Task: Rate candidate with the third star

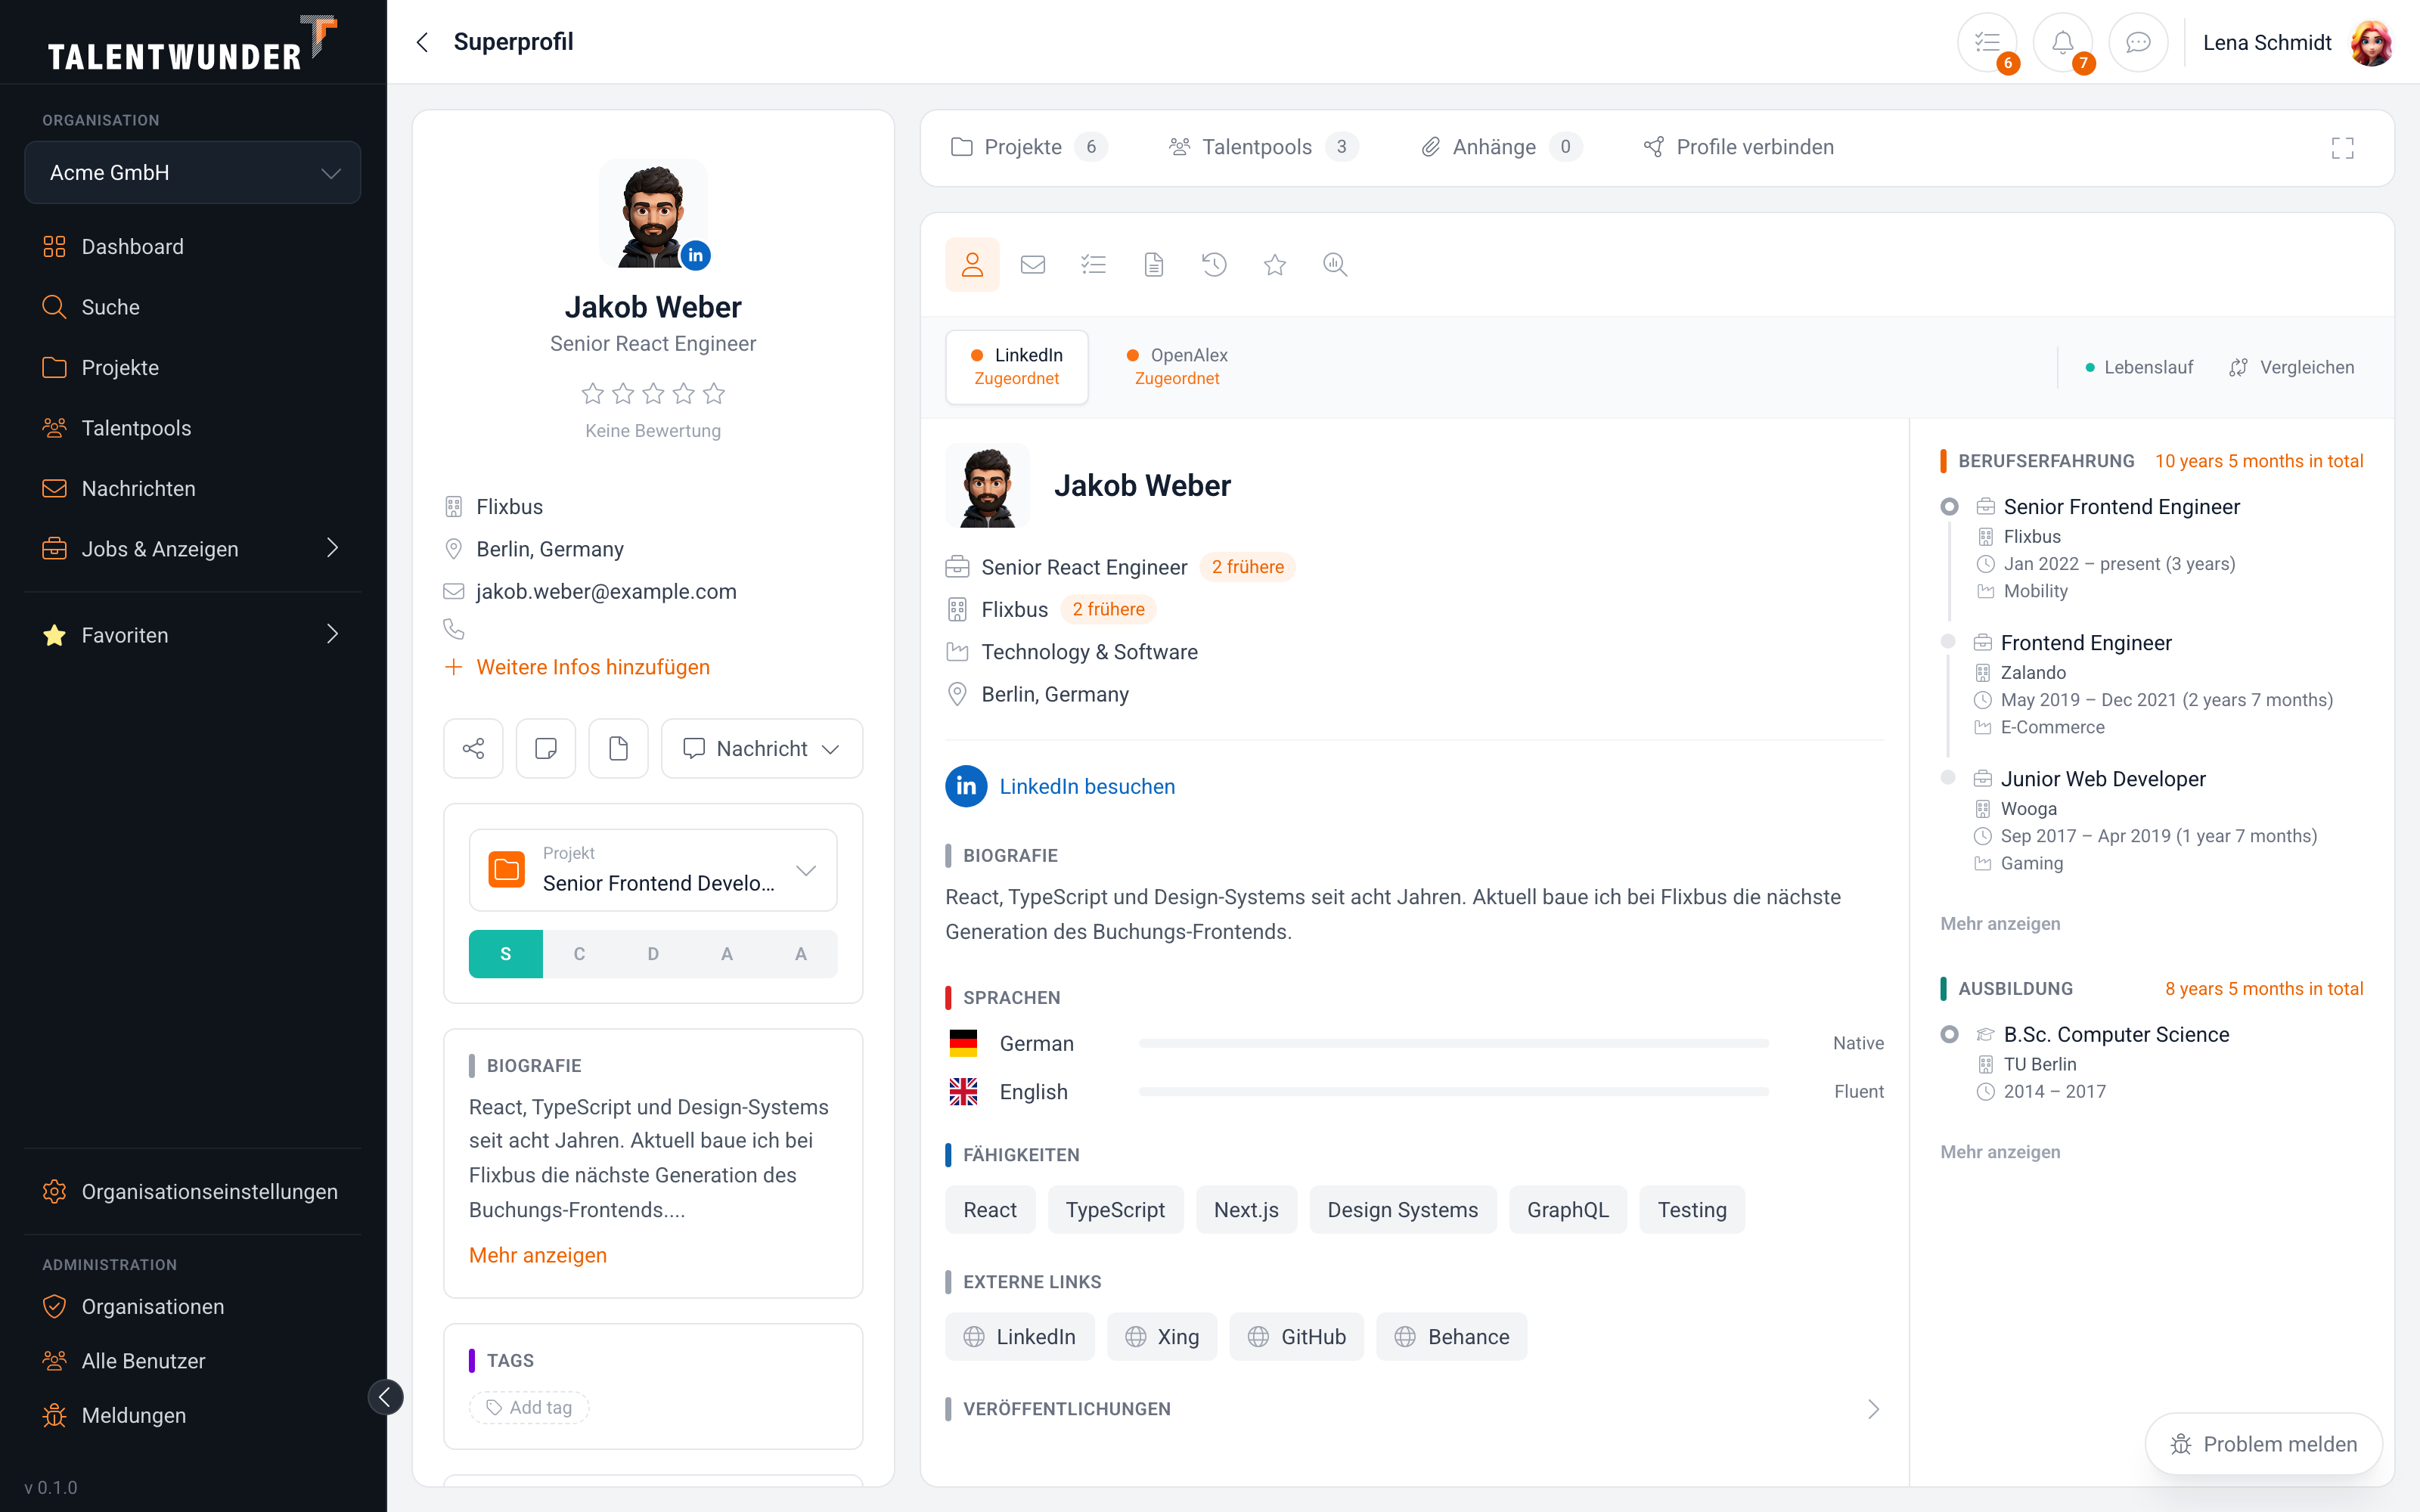Action: pos(653,393)
